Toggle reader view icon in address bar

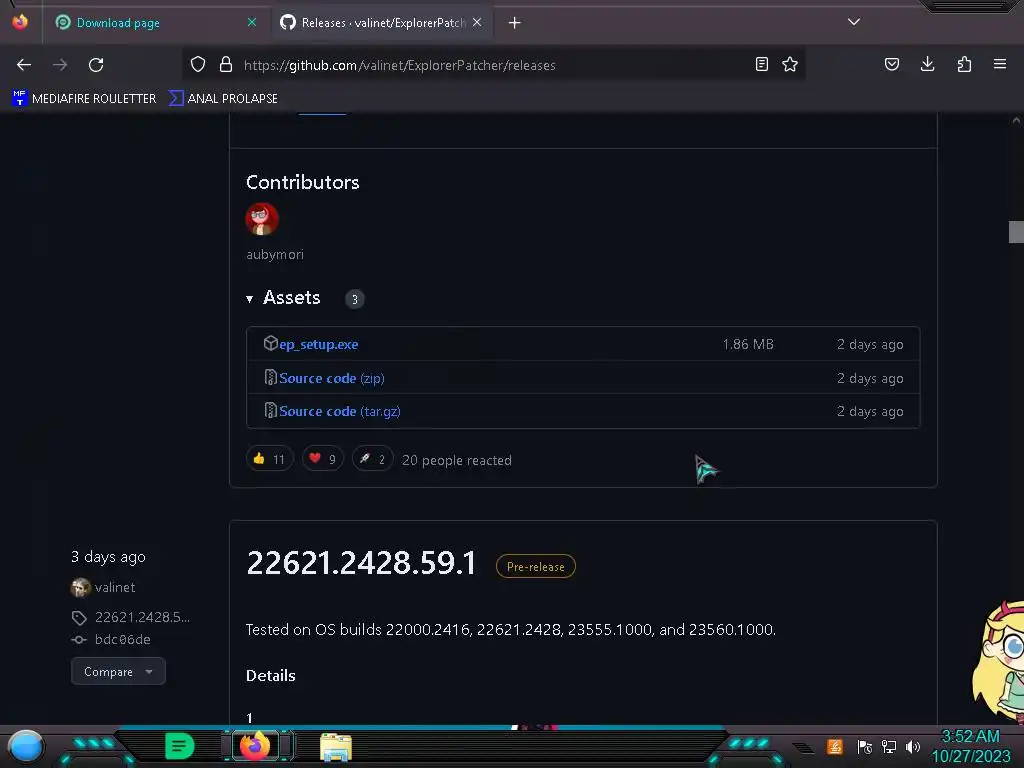point(761,64)
